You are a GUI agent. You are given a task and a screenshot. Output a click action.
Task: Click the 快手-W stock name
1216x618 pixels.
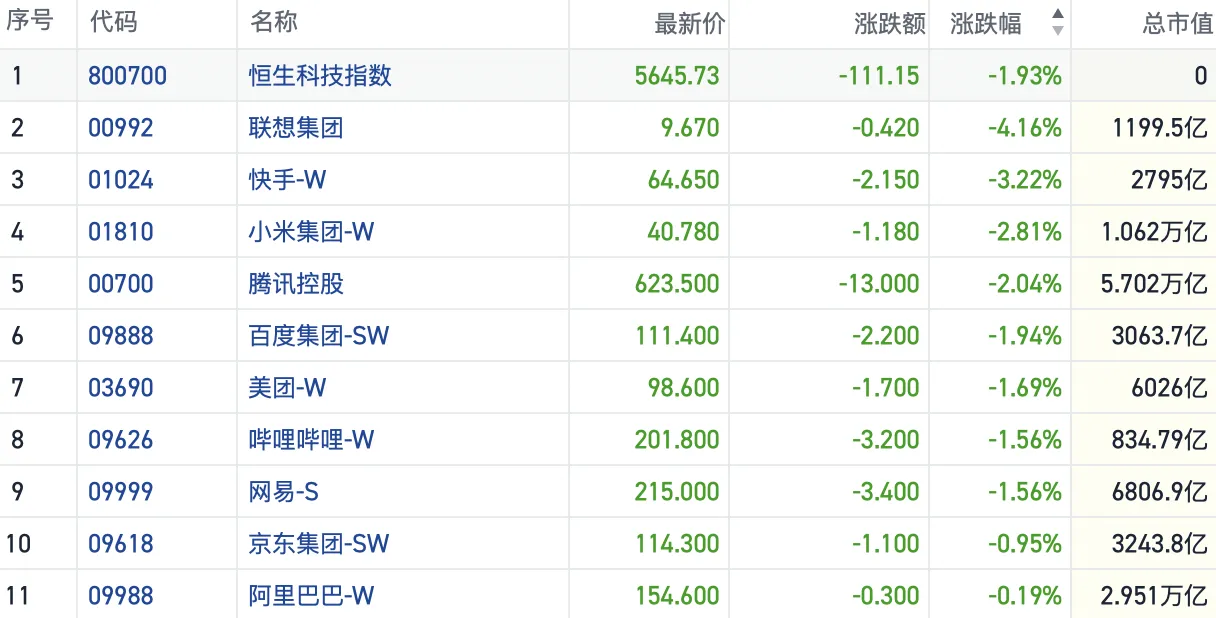point(287,179)
